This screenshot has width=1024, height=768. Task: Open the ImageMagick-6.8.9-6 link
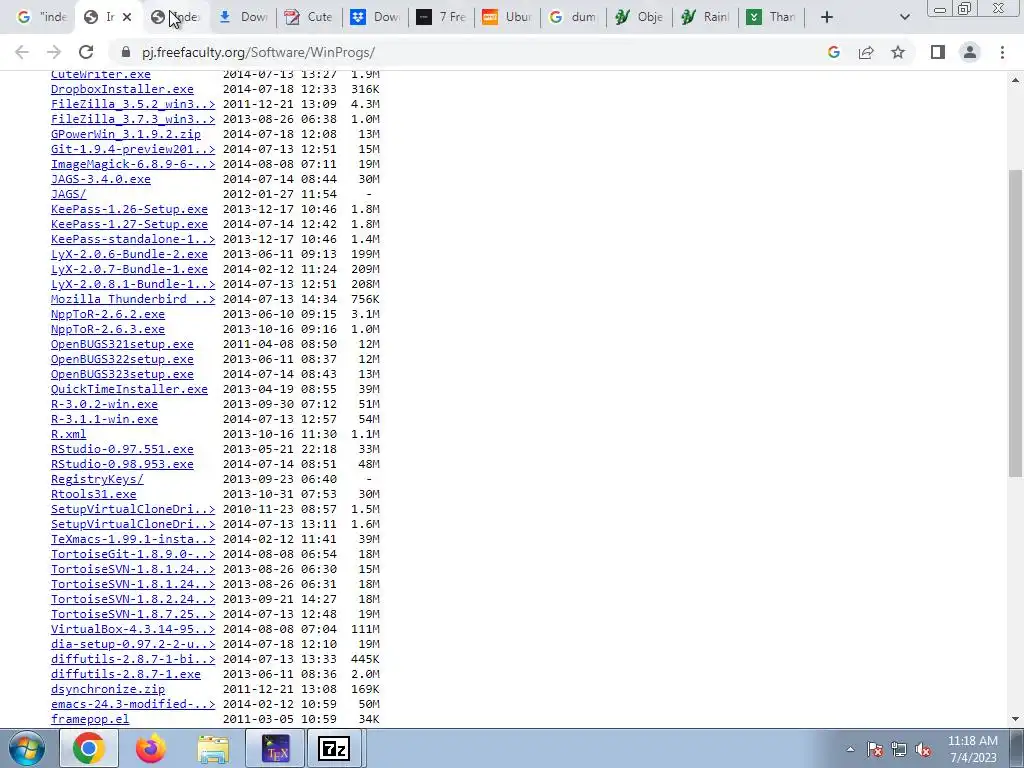point(133,164)
